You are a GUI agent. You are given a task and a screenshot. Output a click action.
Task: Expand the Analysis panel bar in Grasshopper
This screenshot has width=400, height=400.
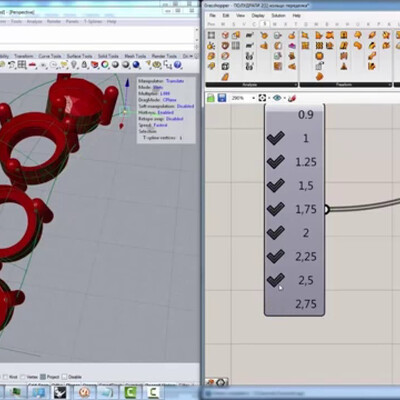(x=252, y=85)
